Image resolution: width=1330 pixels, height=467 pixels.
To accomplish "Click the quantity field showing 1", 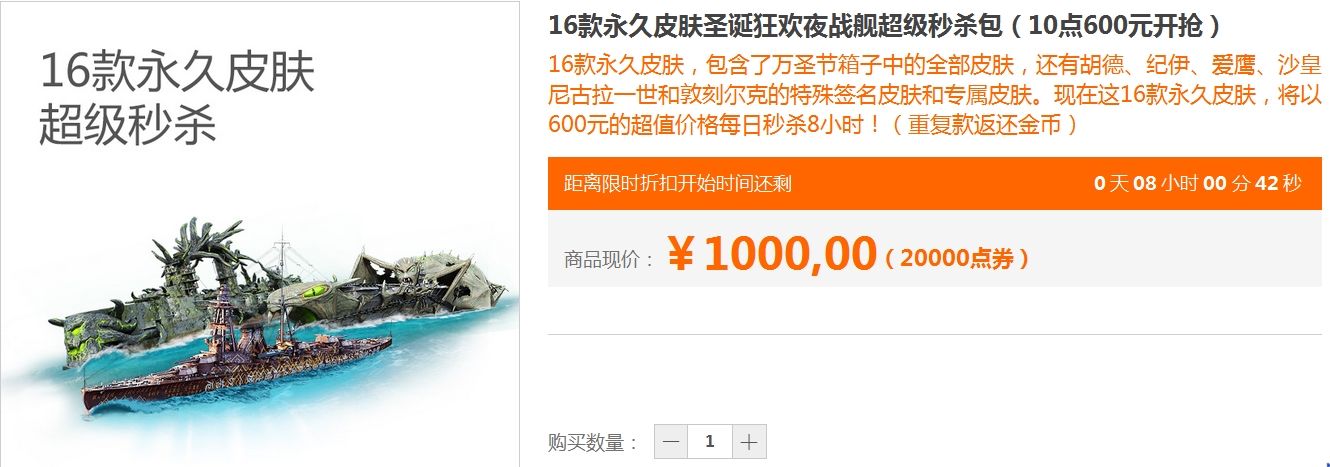I will (x=710, y=441).
